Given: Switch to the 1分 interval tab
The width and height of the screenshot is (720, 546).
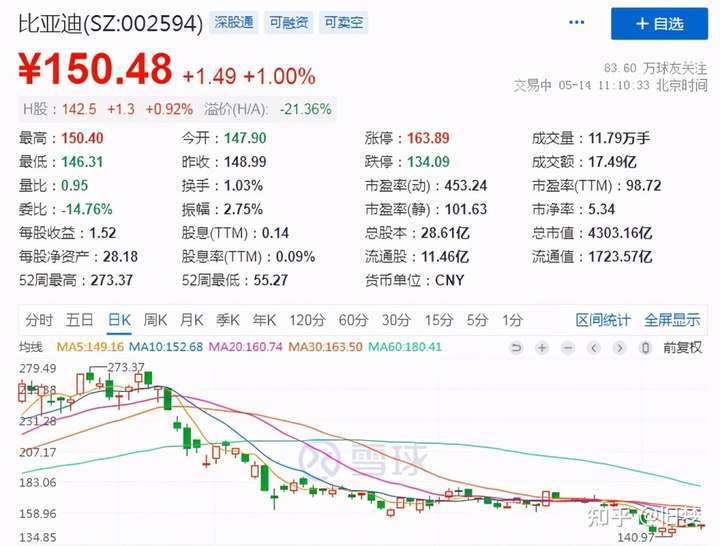Looking at the screenshot, I should 512,320.
